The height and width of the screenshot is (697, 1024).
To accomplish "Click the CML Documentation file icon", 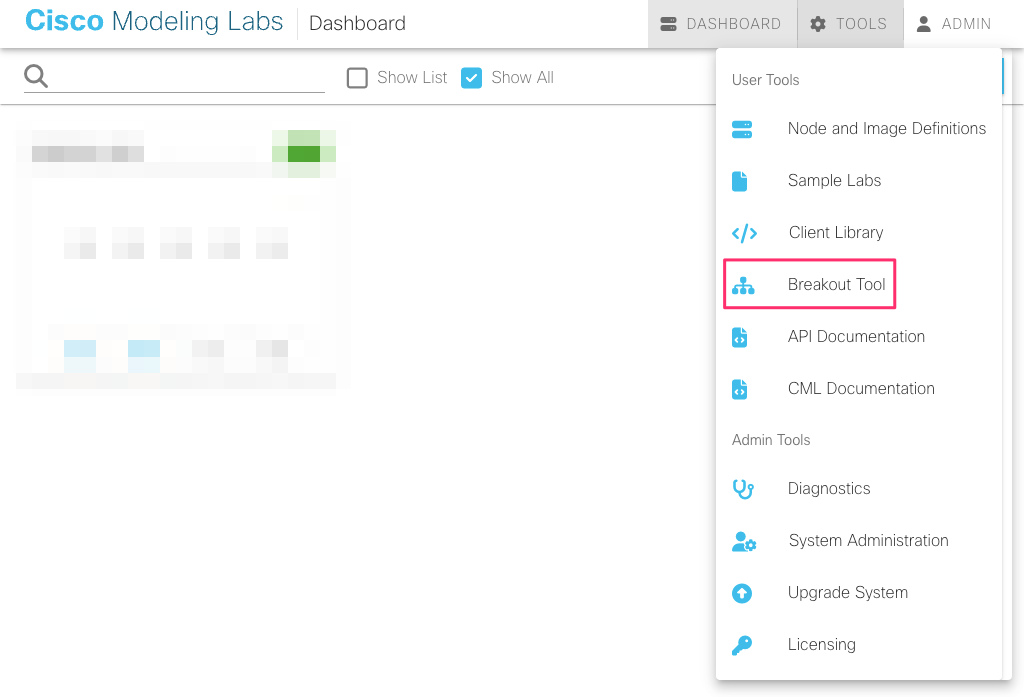I will 739,389.
